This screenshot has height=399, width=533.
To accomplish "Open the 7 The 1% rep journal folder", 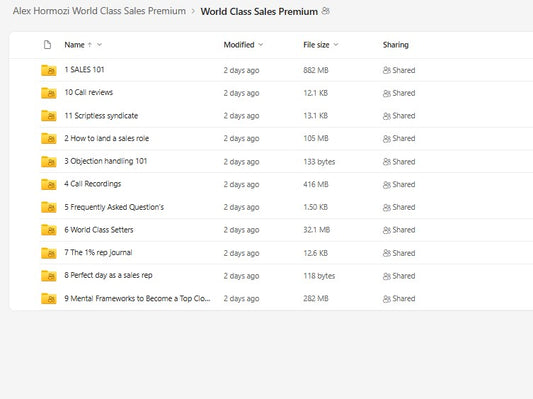I will tap(98, 253).
